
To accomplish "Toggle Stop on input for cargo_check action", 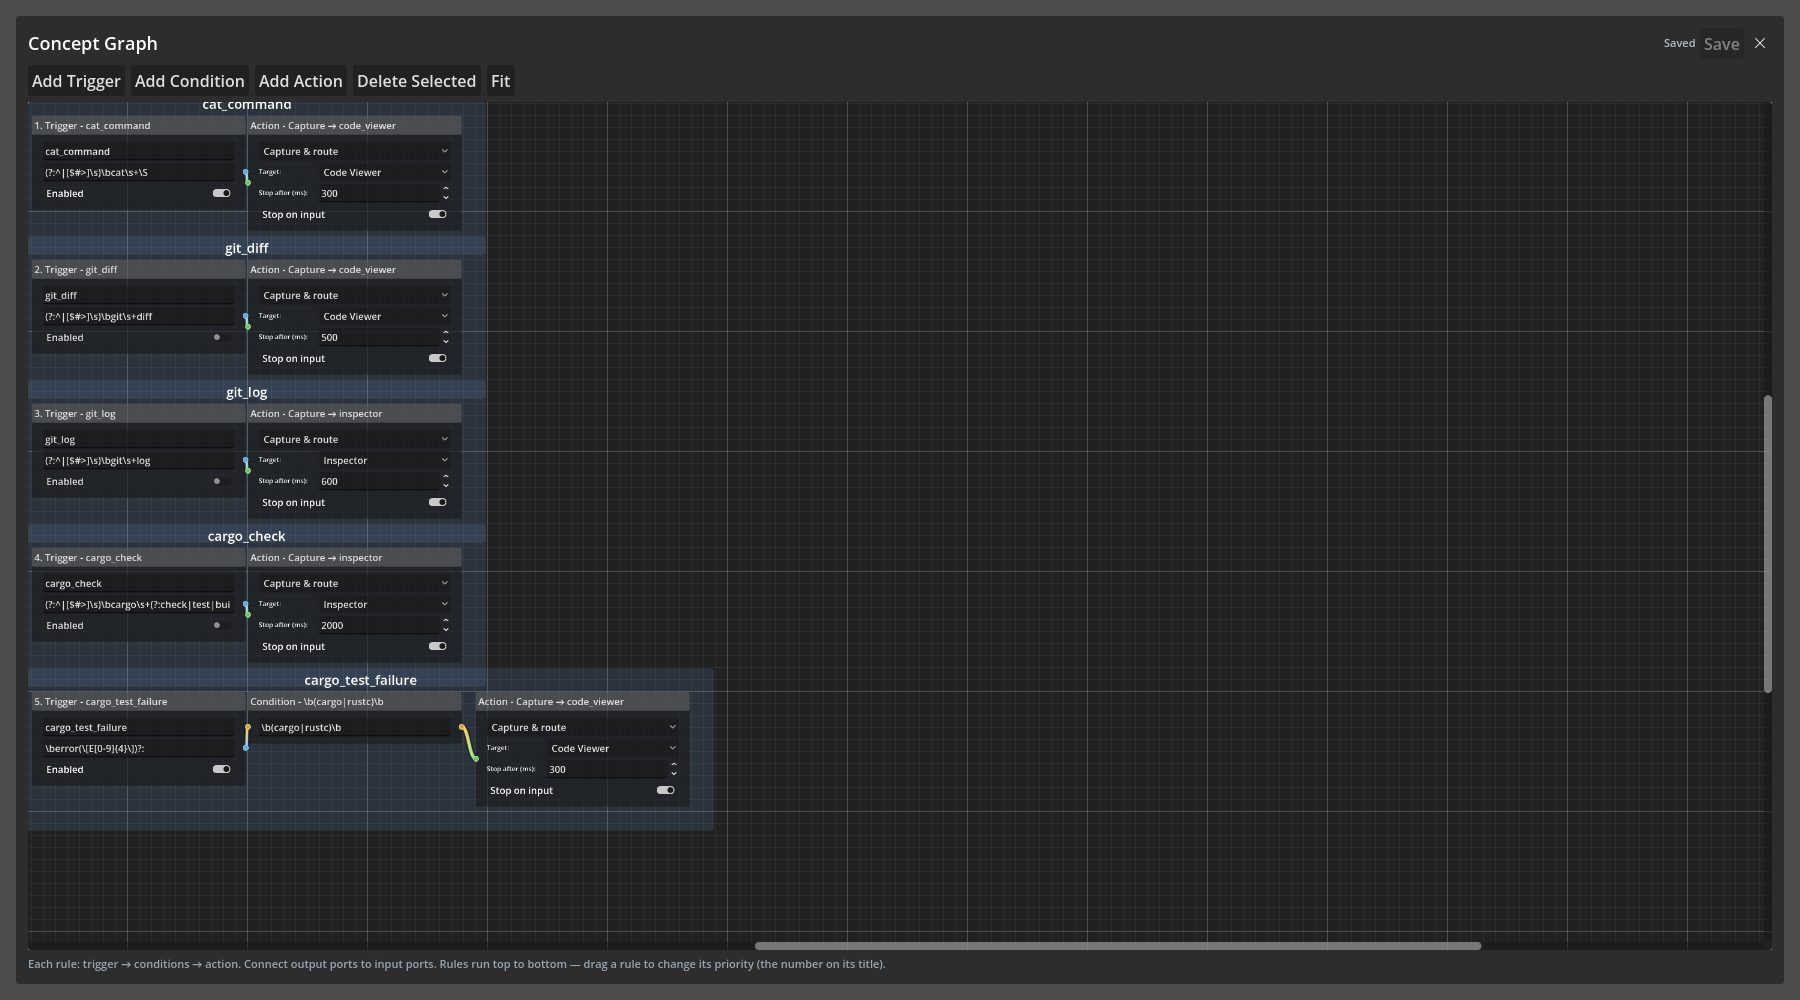I will click(438, 647).
